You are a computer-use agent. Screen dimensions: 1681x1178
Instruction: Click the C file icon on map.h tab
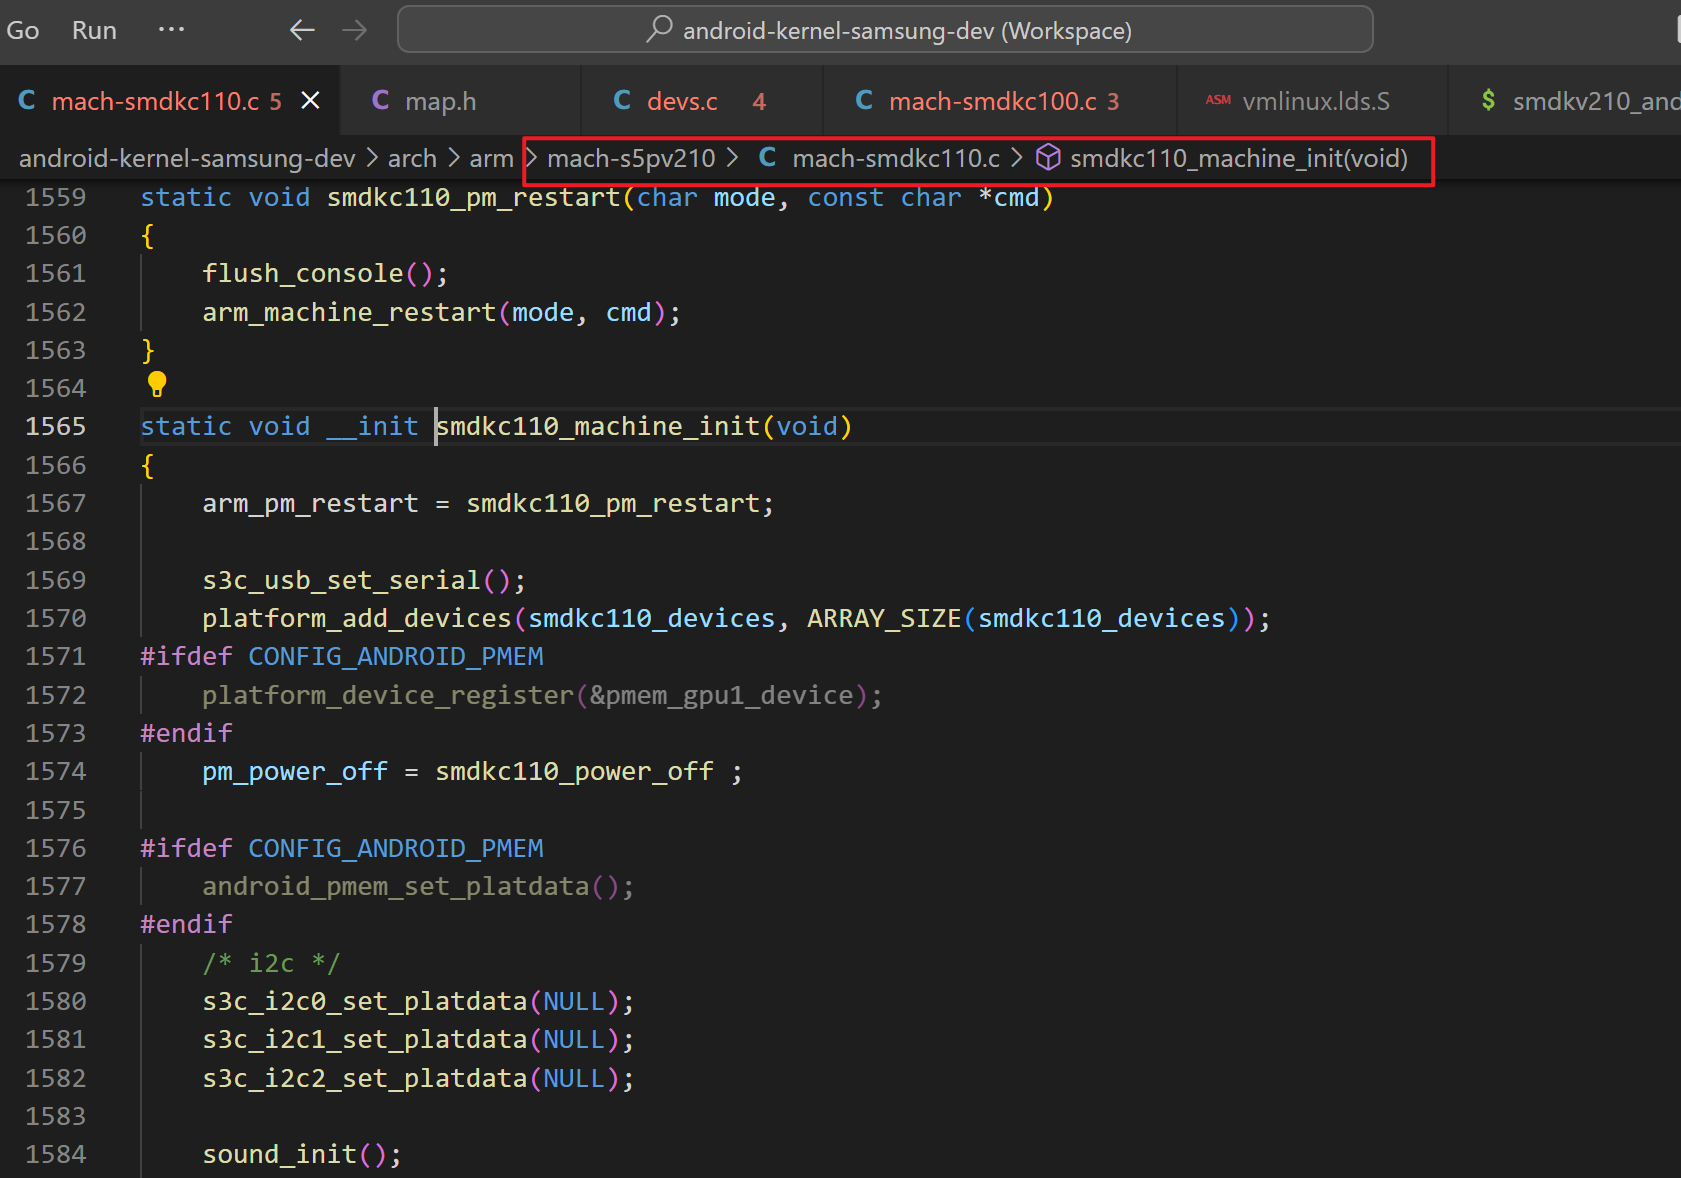click(380, 100)
